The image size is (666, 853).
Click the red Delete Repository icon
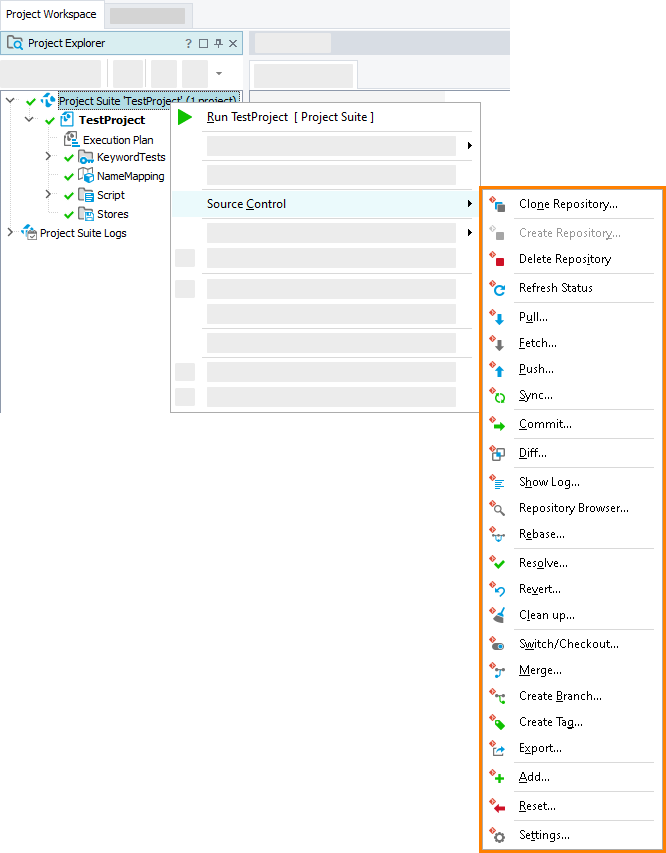click(497, 259)
